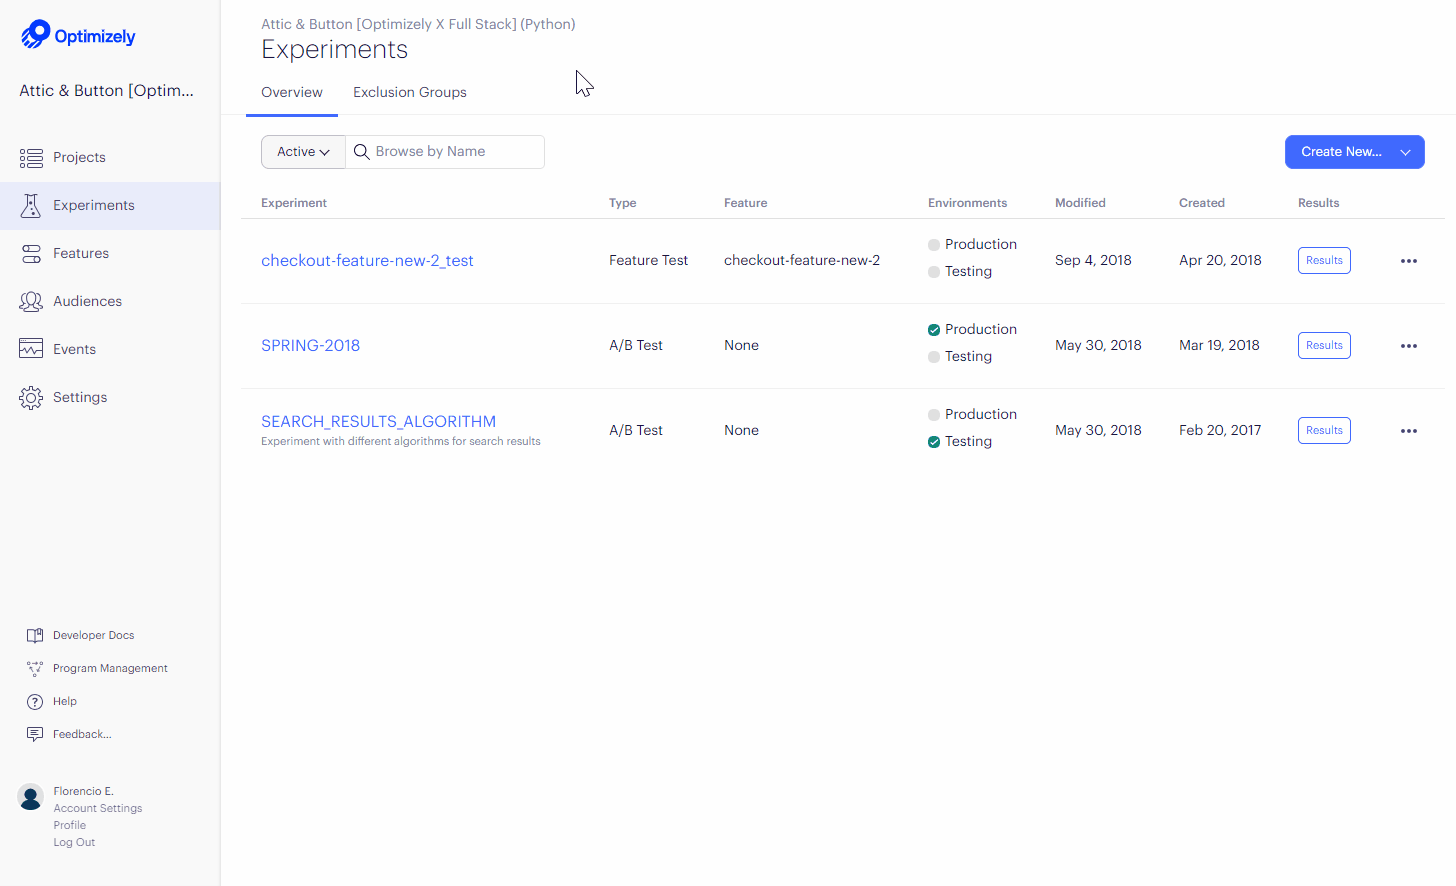
Task: Open Developer Docs via the book icon
Action: [33, 634]
